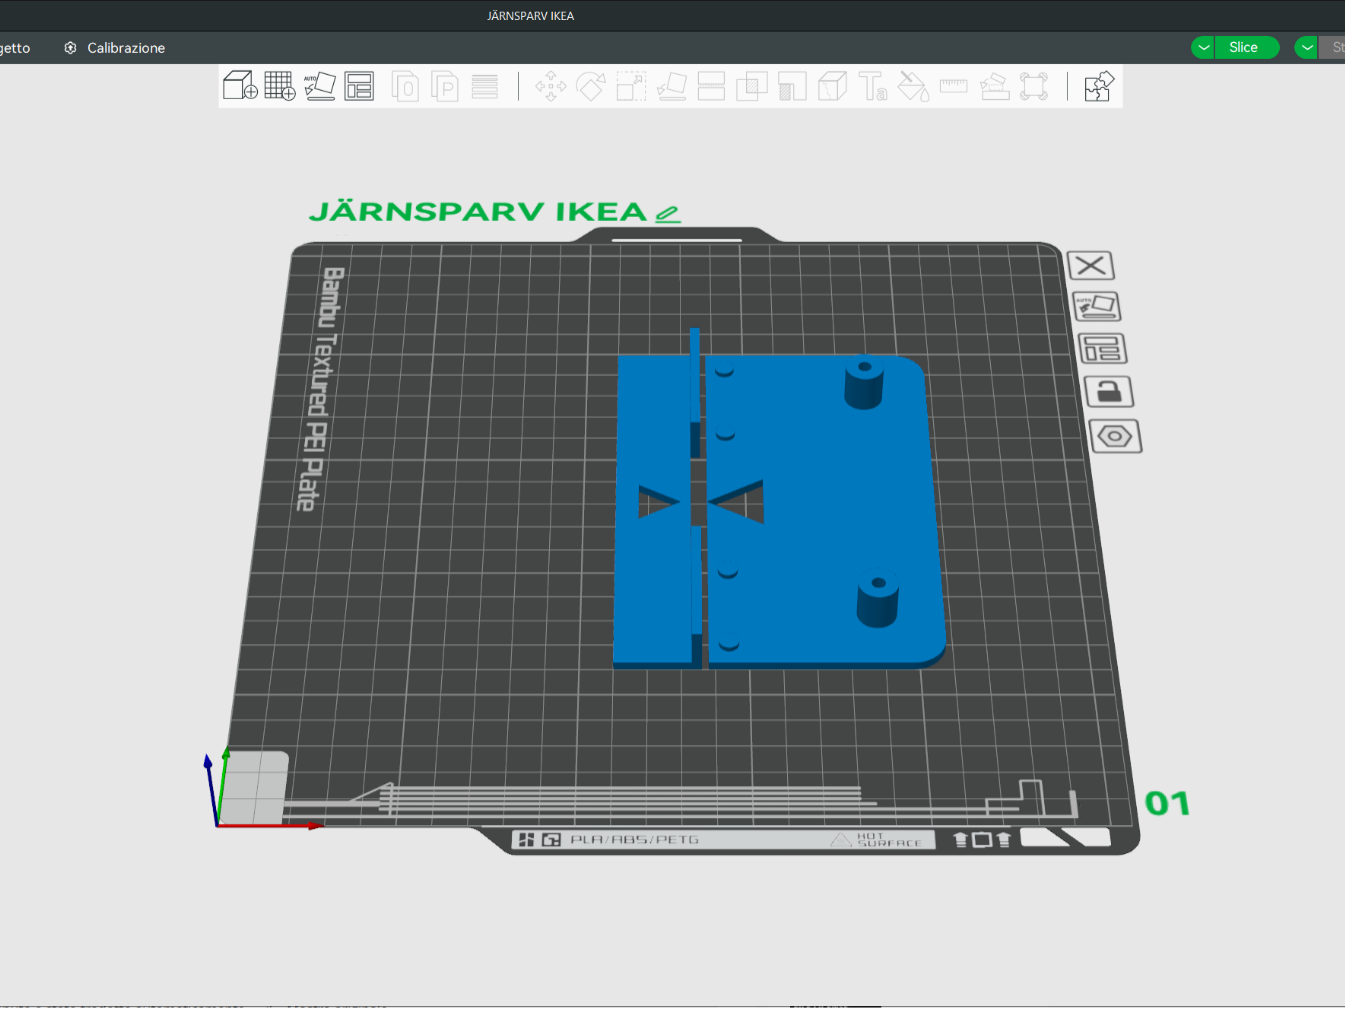Select the Cut tool
This screenshot has width=1345, height=1009.
coord(711,86)
